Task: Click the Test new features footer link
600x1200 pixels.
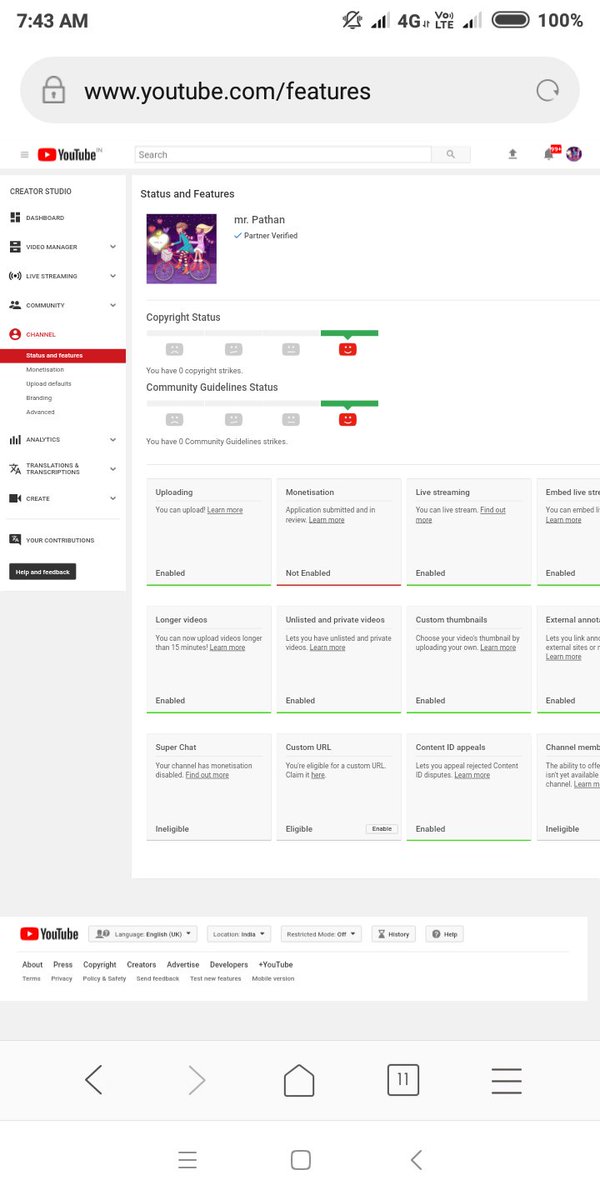Action: (216, 979)
